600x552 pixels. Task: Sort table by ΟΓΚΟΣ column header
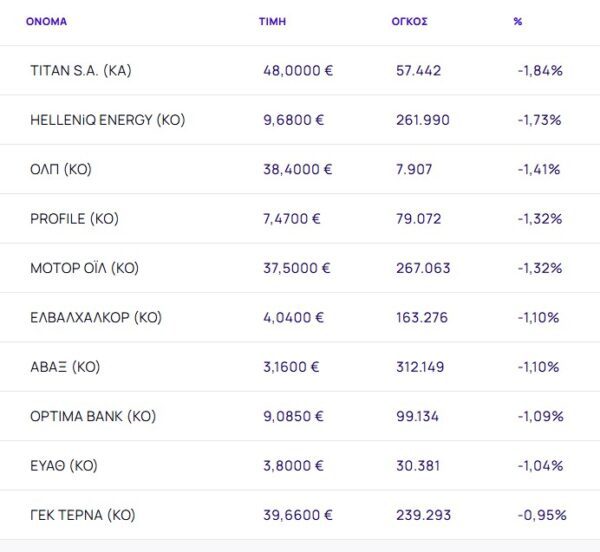[x=409, y=21]
